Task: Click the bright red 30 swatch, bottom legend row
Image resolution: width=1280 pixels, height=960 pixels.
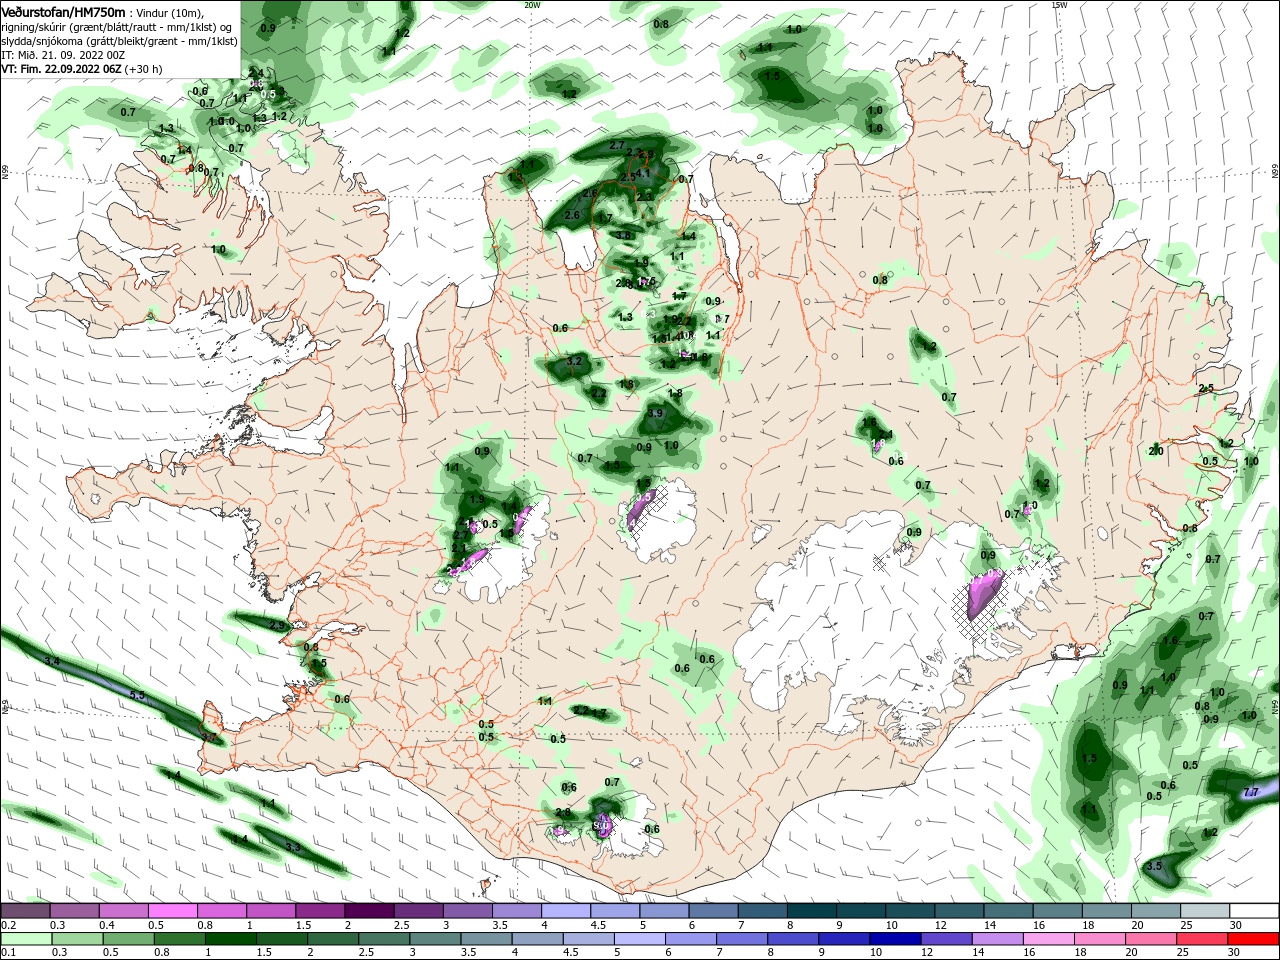Action: pos(1255,939)
